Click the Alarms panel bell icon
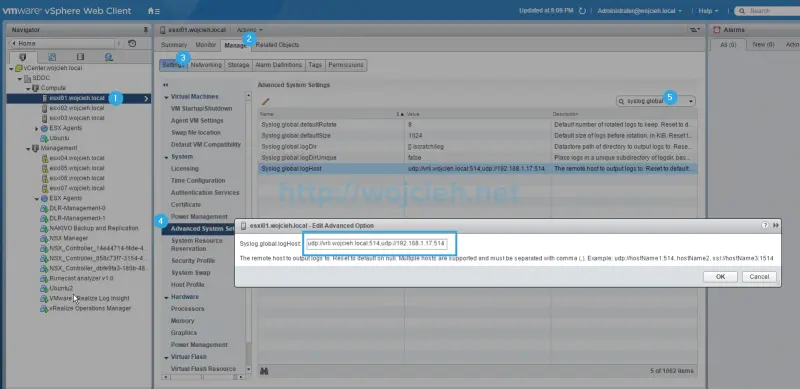The height and width of the screenshot is (389, 800). point(717,30)
